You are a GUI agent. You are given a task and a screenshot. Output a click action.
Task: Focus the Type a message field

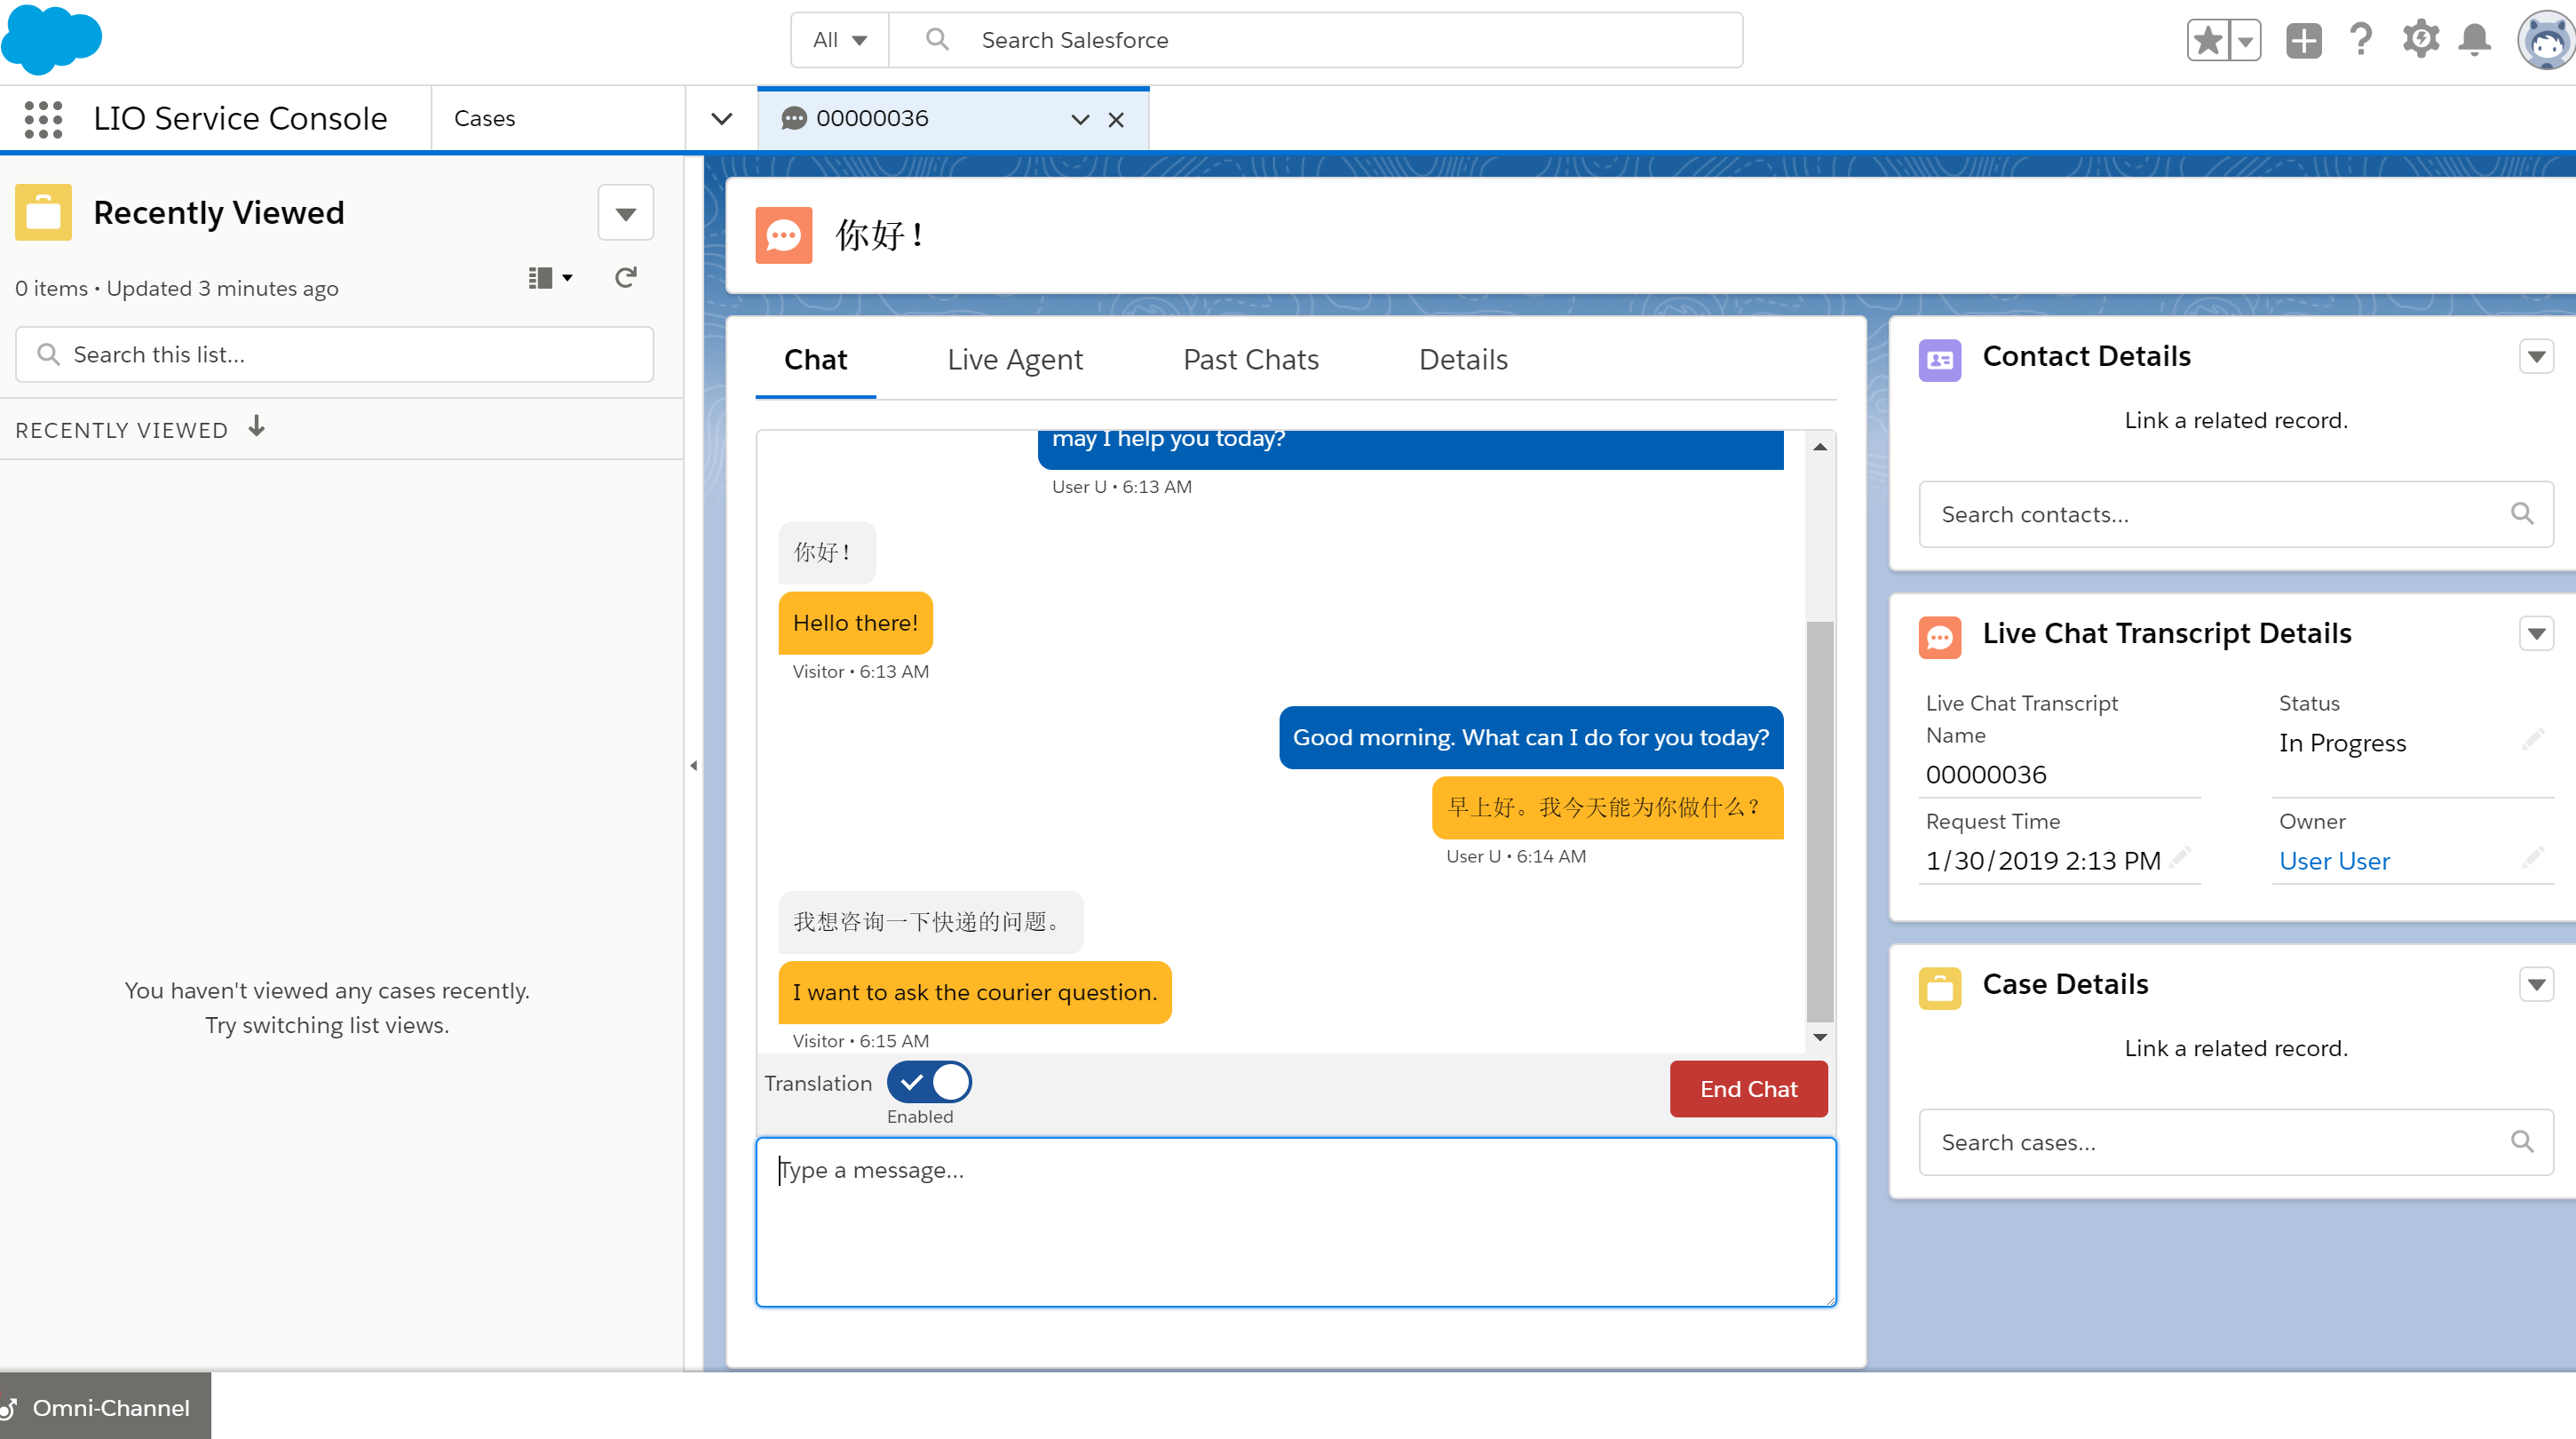coord(1295,1222)
